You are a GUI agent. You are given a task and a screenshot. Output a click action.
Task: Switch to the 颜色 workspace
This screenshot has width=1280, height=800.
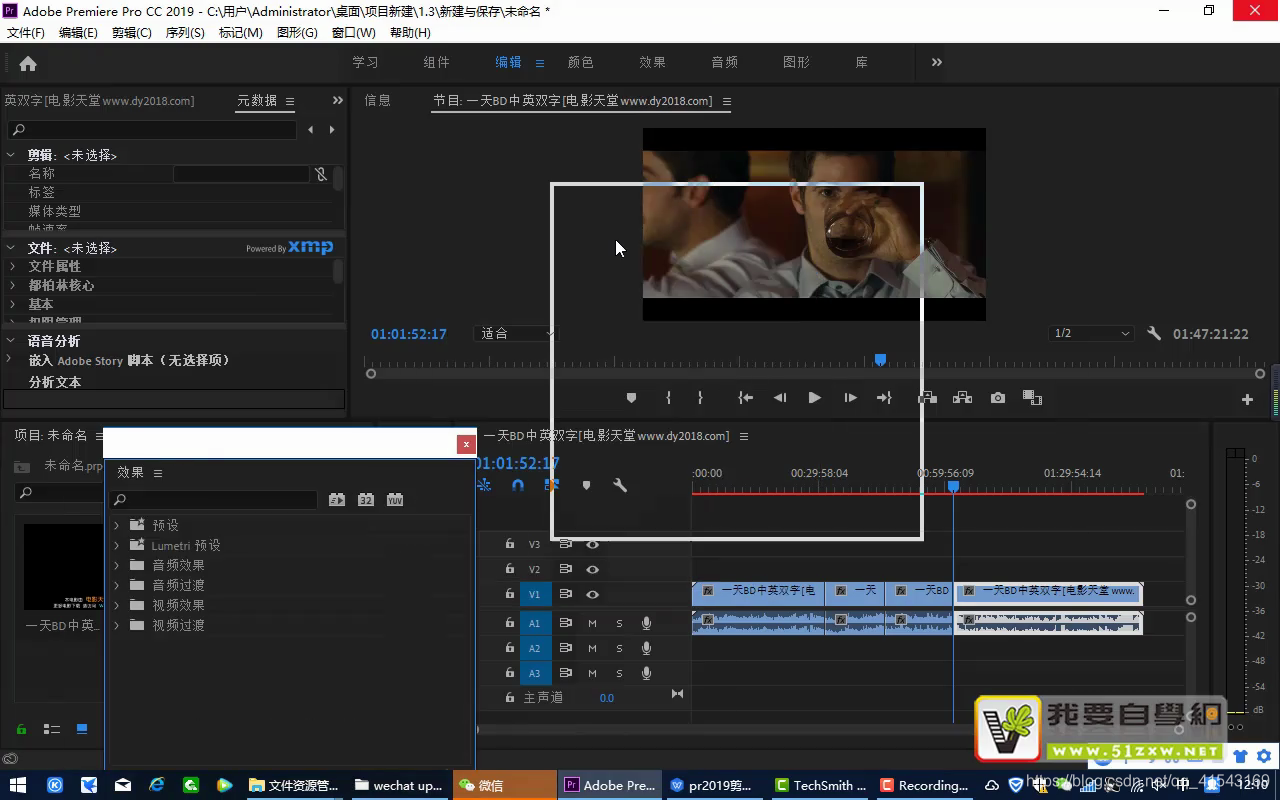point(580,62)
